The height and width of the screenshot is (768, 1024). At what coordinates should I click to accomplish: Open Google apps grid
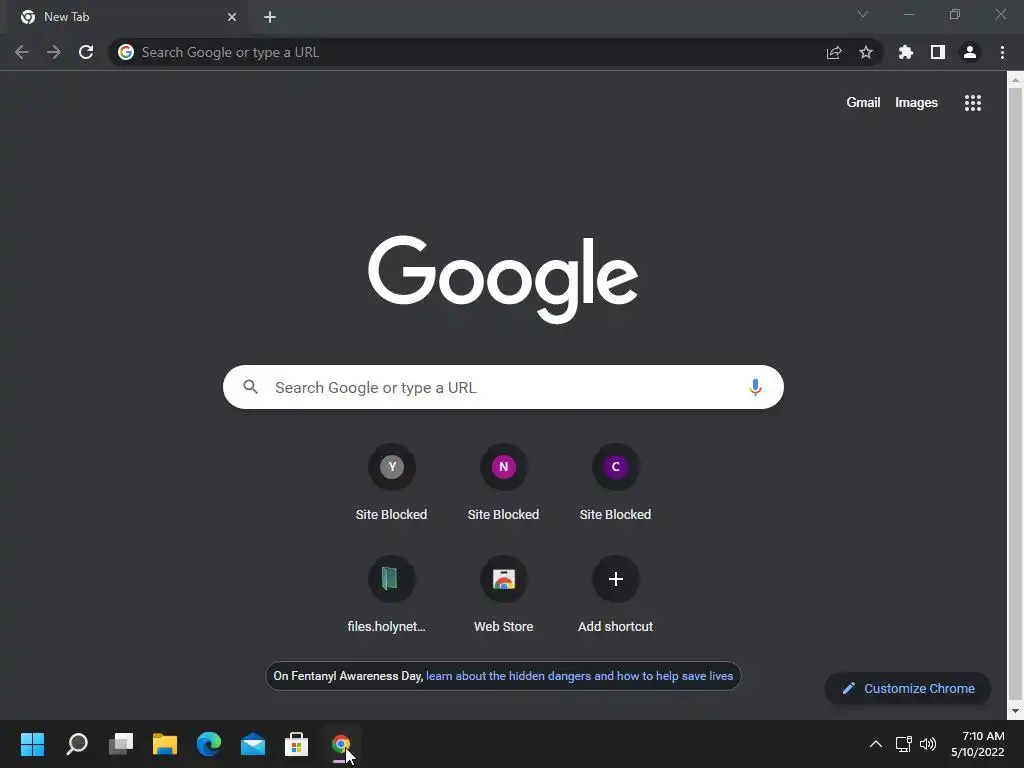click(x=973, y=103)
